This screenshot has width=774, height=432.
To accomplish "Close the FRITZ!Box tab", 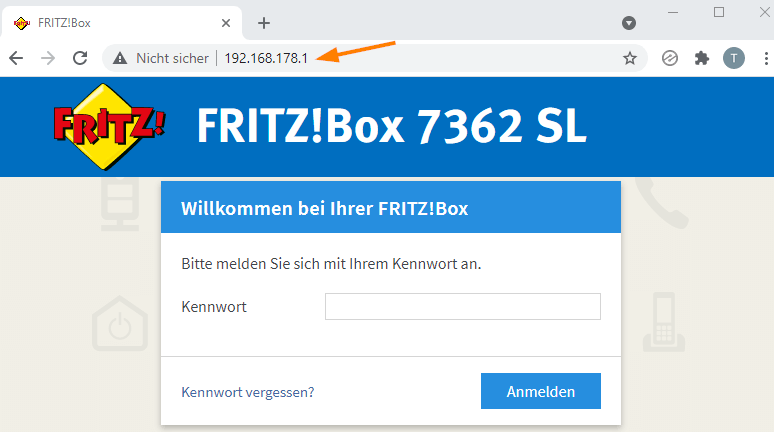I will tap(226, 23).
